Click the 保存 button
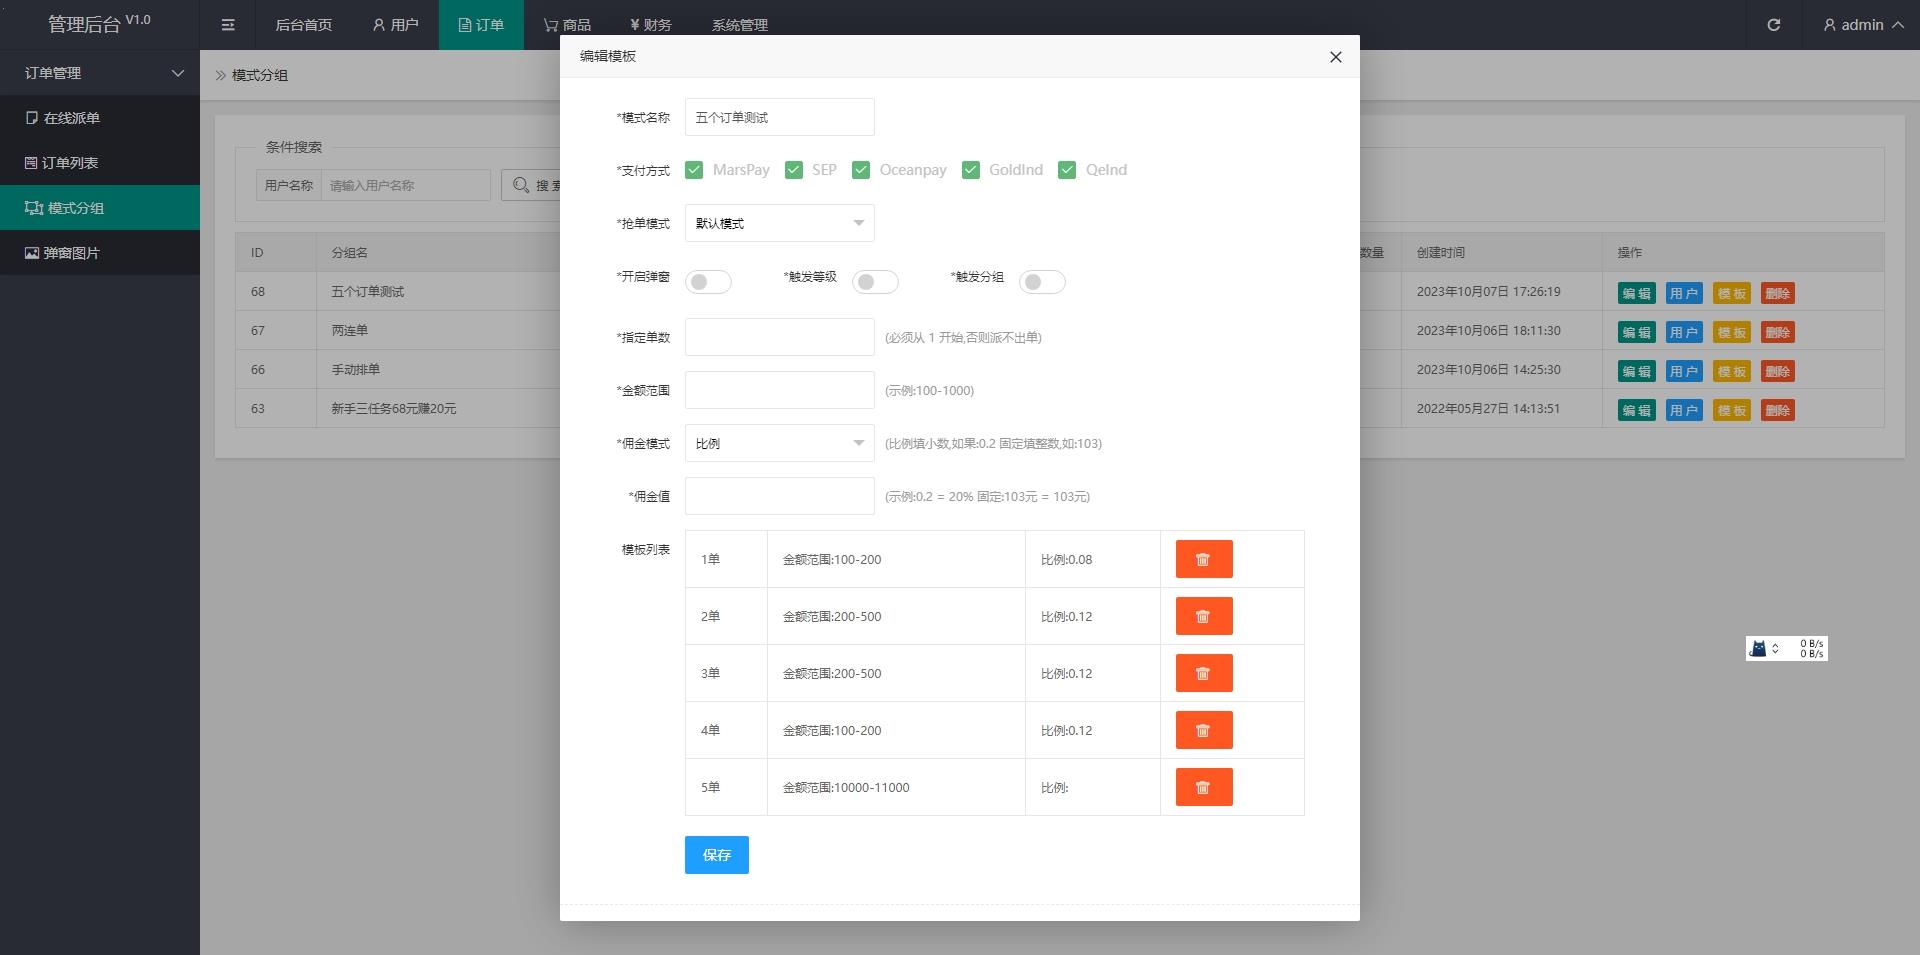The image size is (1920, 955). pyautogui.click(x=716, y=855)
